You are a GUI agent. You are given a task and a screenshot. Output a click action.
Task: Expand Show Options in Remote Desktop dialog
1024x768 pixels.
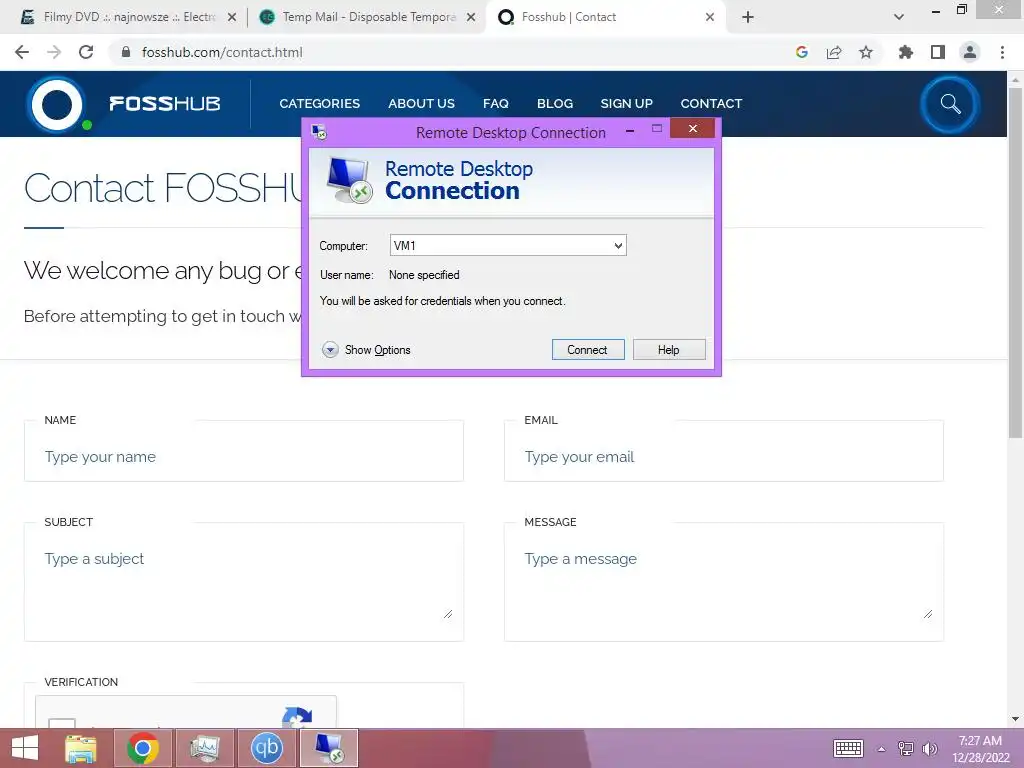[366, 349]
